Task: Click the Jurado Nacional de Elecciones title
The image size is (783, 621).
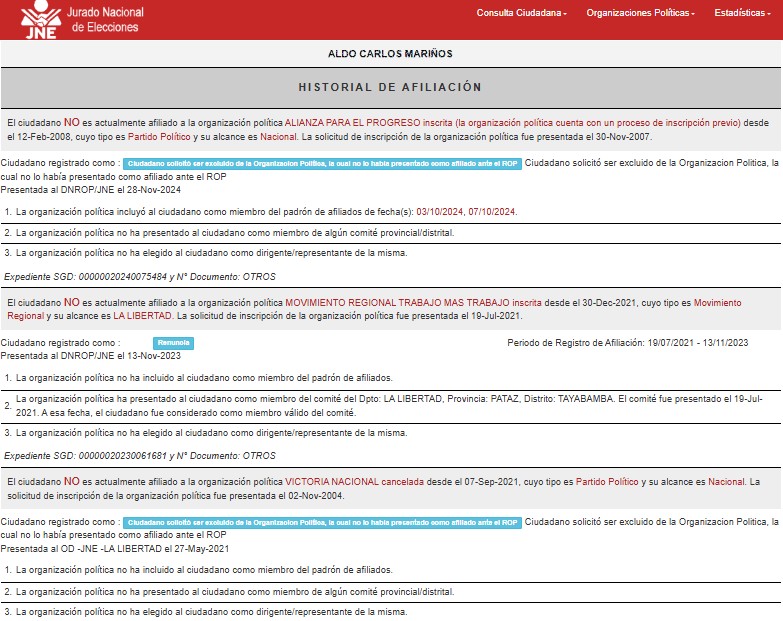Action: click(107, 20)
